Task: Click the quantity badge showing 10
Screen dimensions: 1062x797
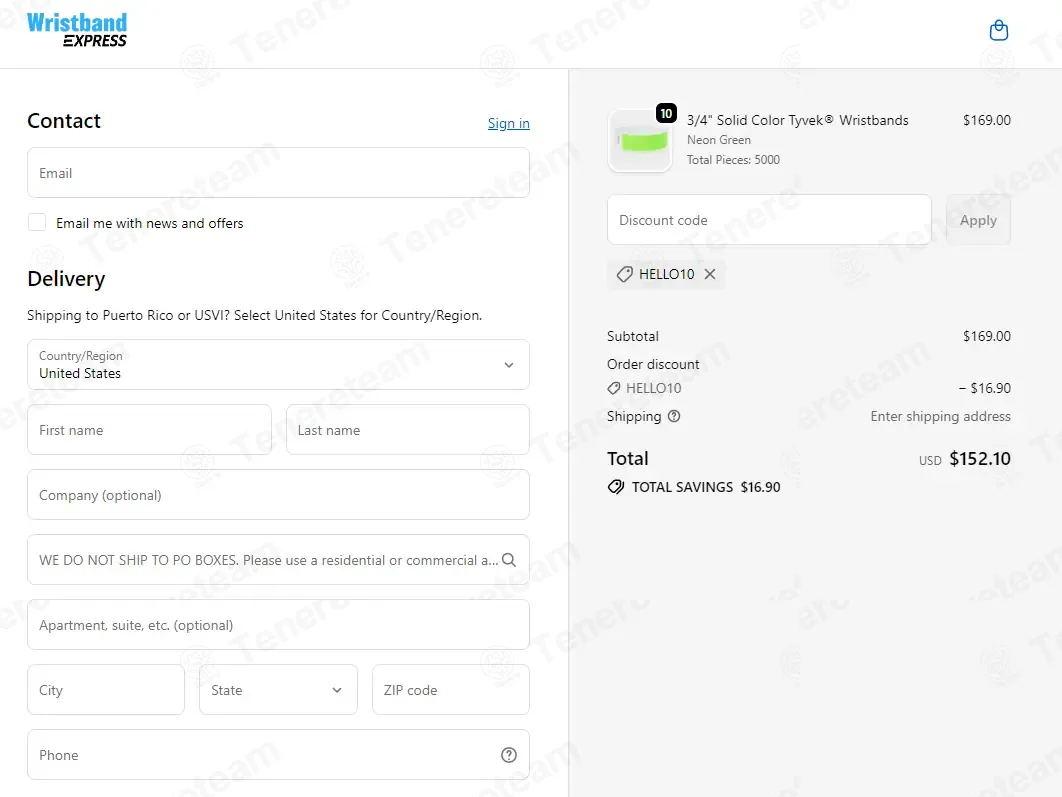Action: 666,113
